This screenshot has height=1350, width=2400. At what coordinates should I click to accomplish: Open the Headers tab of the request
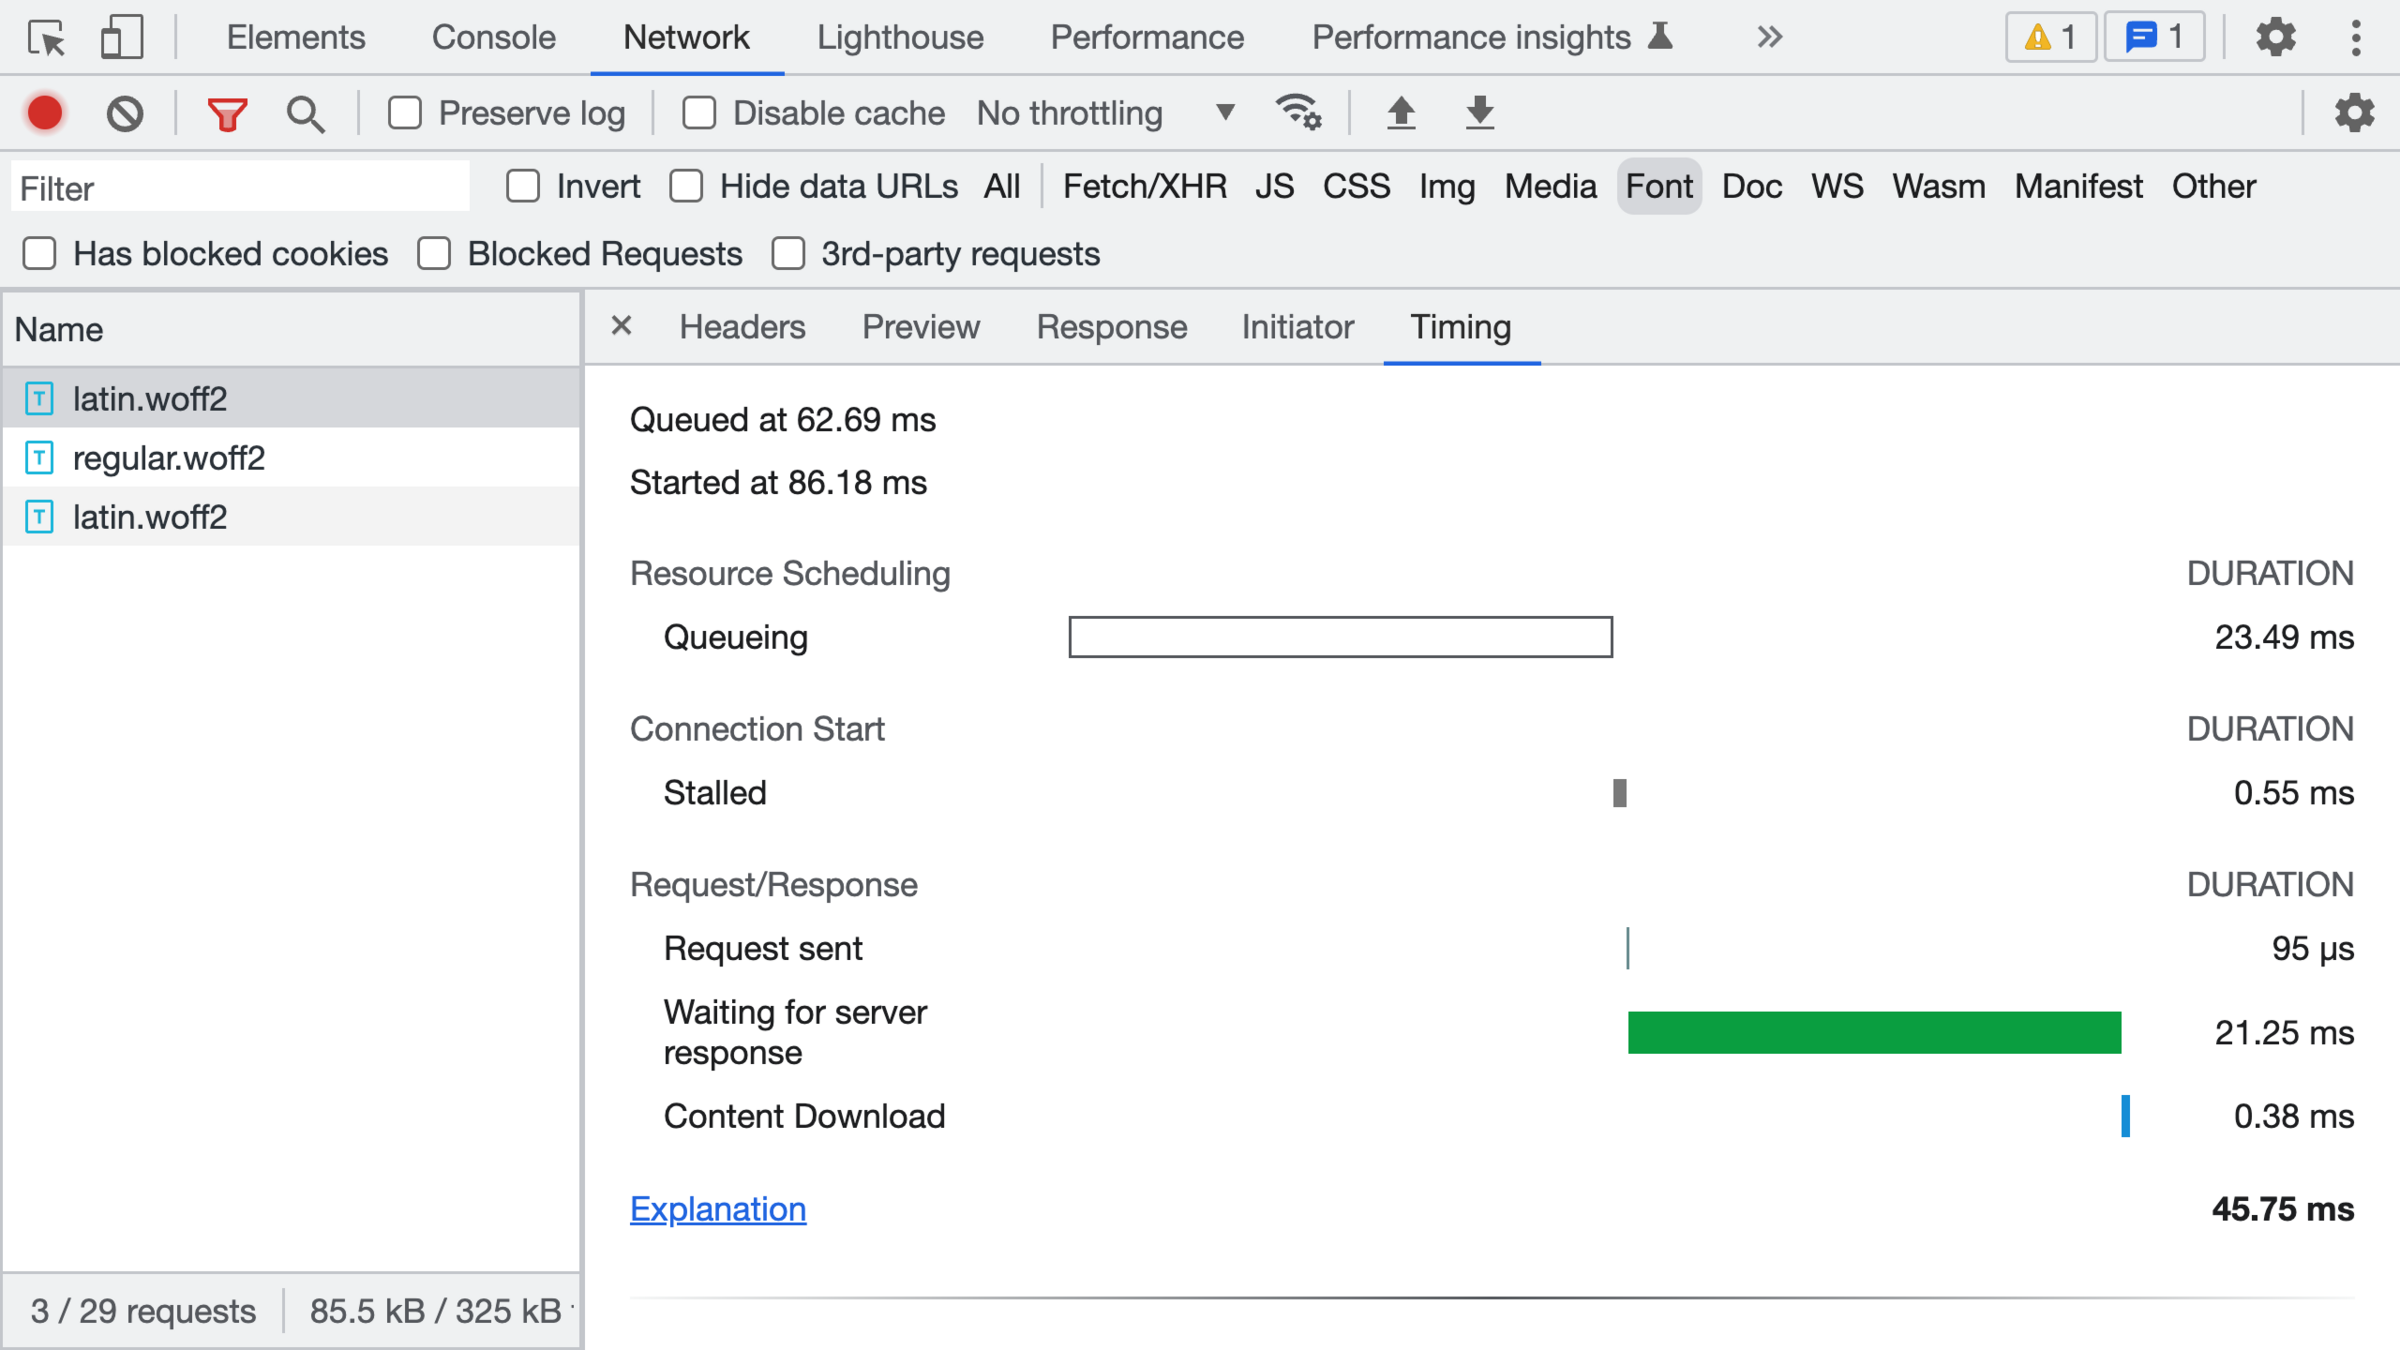click(742, 327)
